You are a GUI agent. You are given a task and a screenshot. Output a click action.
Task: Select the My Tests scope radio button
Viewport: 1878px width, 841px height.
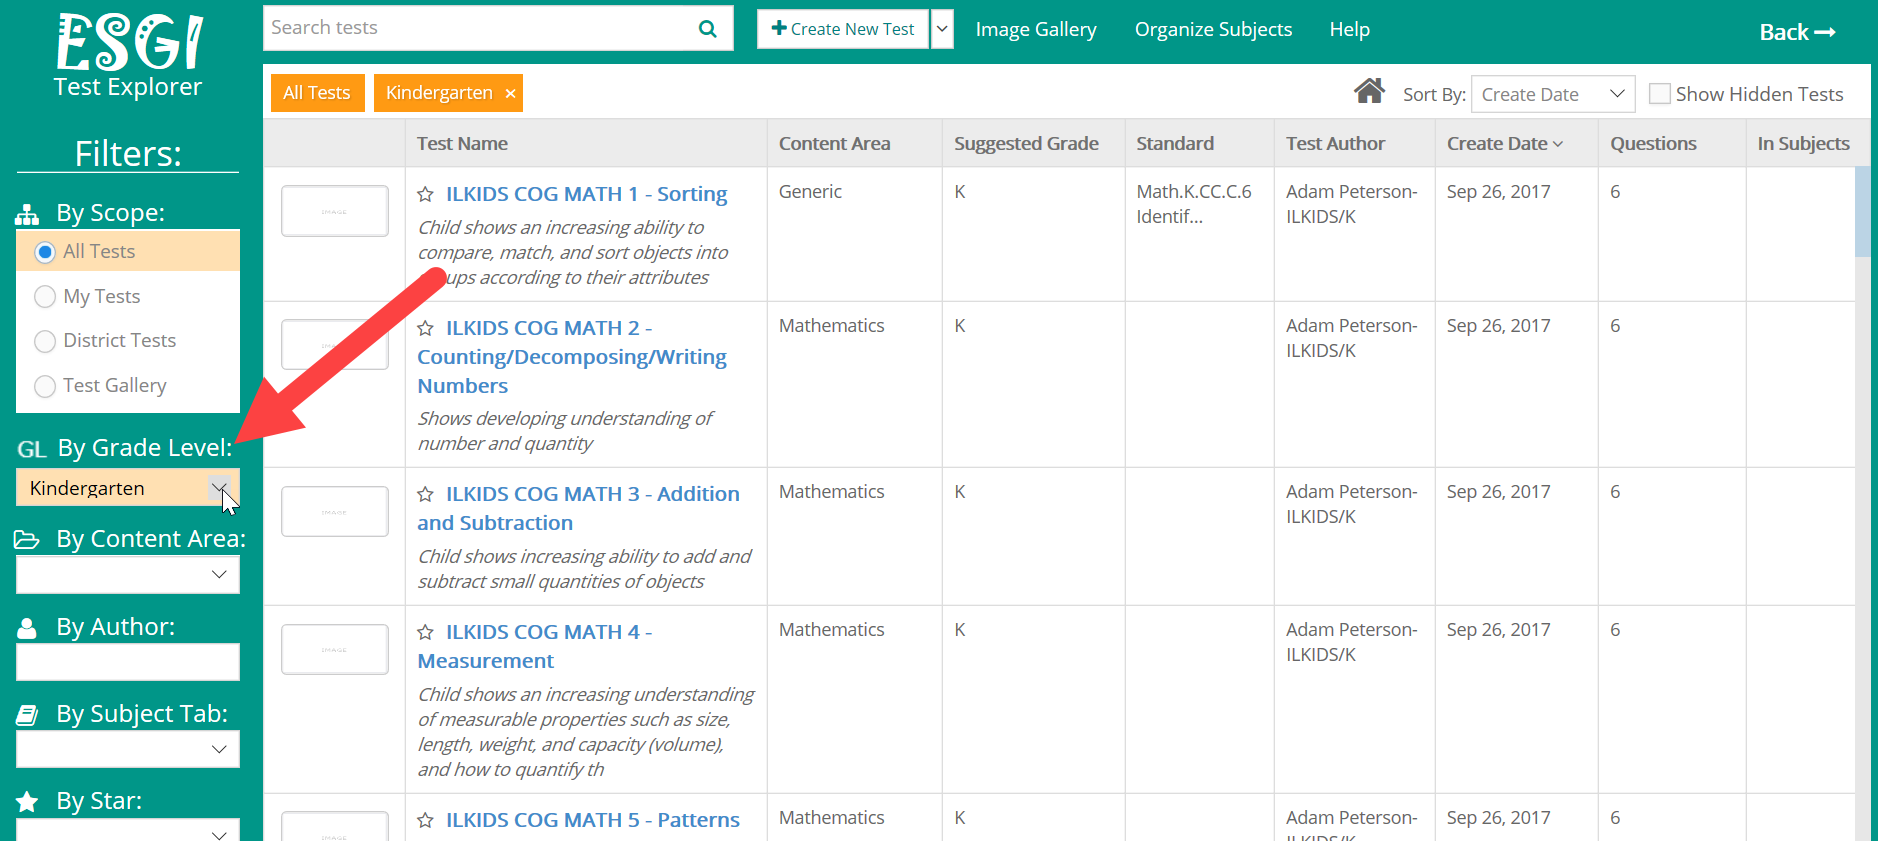(x=45, y=297)
